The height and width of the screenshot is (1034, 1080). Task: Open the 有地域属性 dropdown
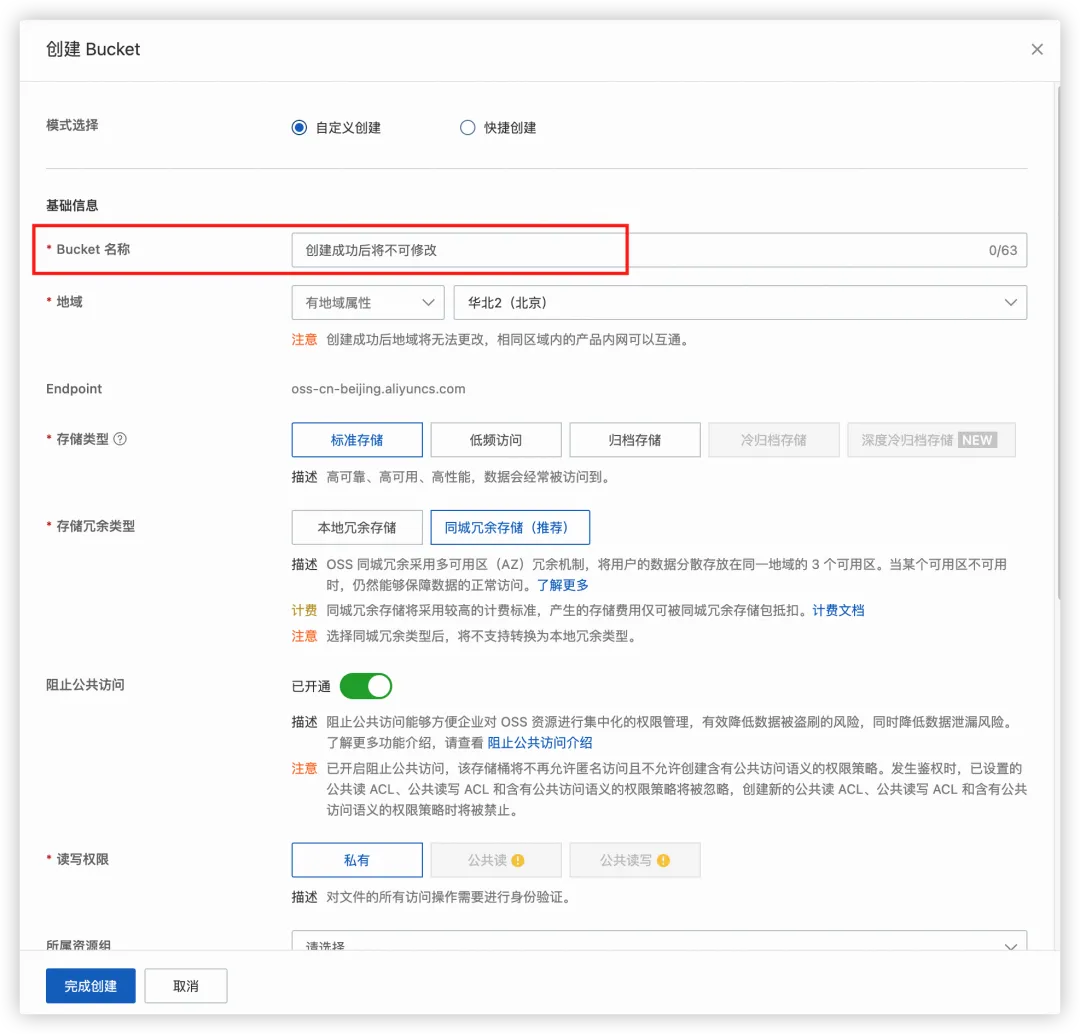click(368, 302)
